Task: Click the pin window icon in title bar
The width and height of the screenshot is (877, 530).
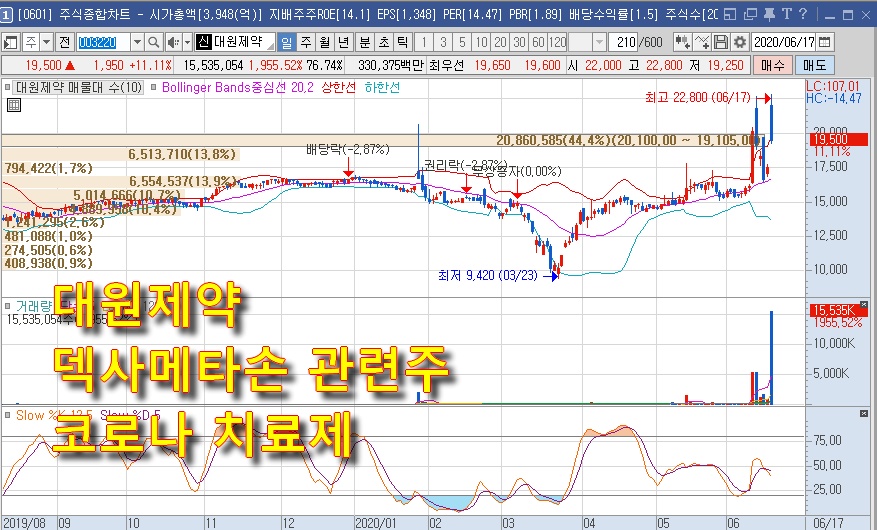Action: (x=770, y=15)
